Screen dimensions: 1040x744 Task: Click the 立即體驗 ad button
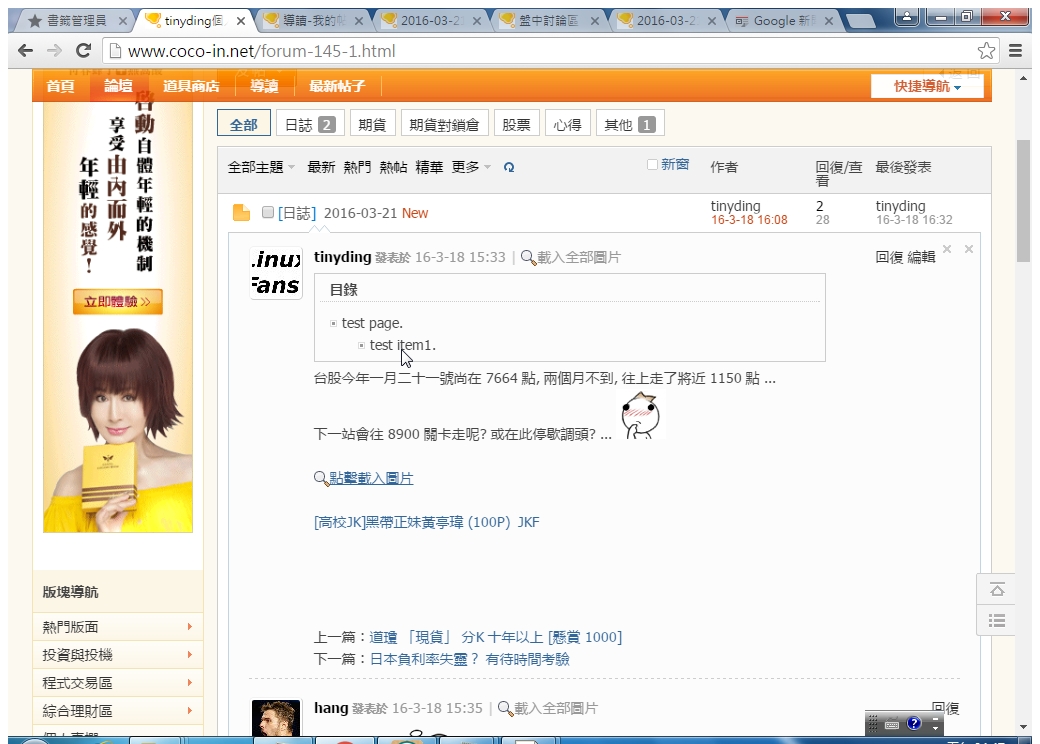tap(117, 302)
